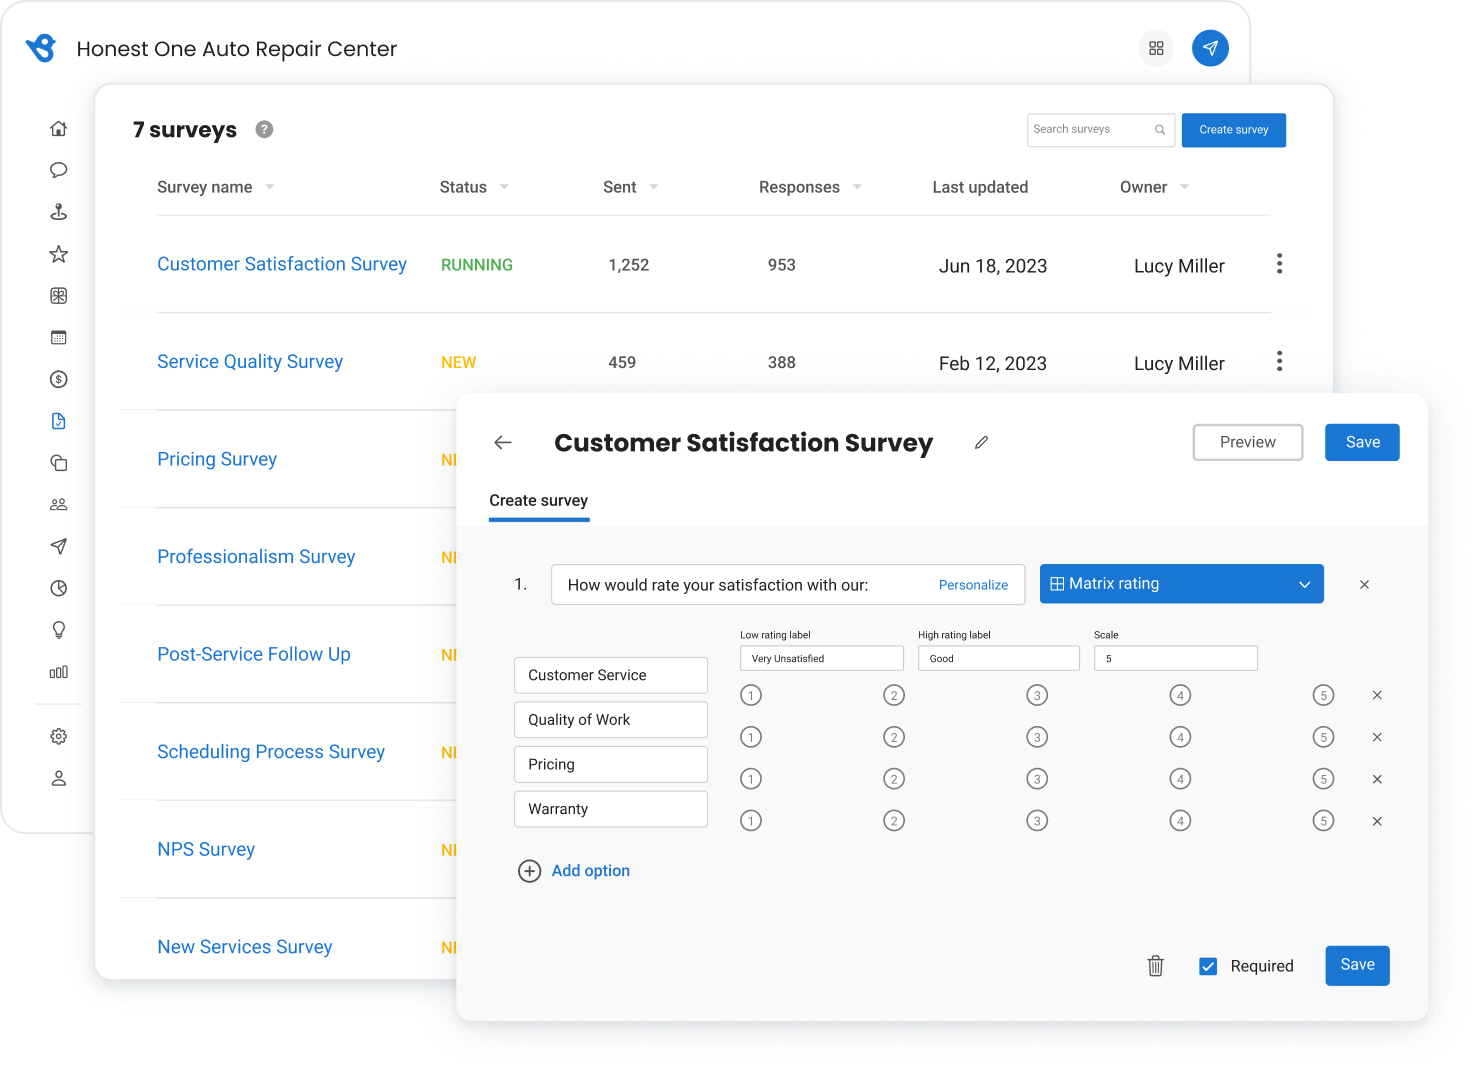Open the home dashboard from the sidebar

click(58, 128)
